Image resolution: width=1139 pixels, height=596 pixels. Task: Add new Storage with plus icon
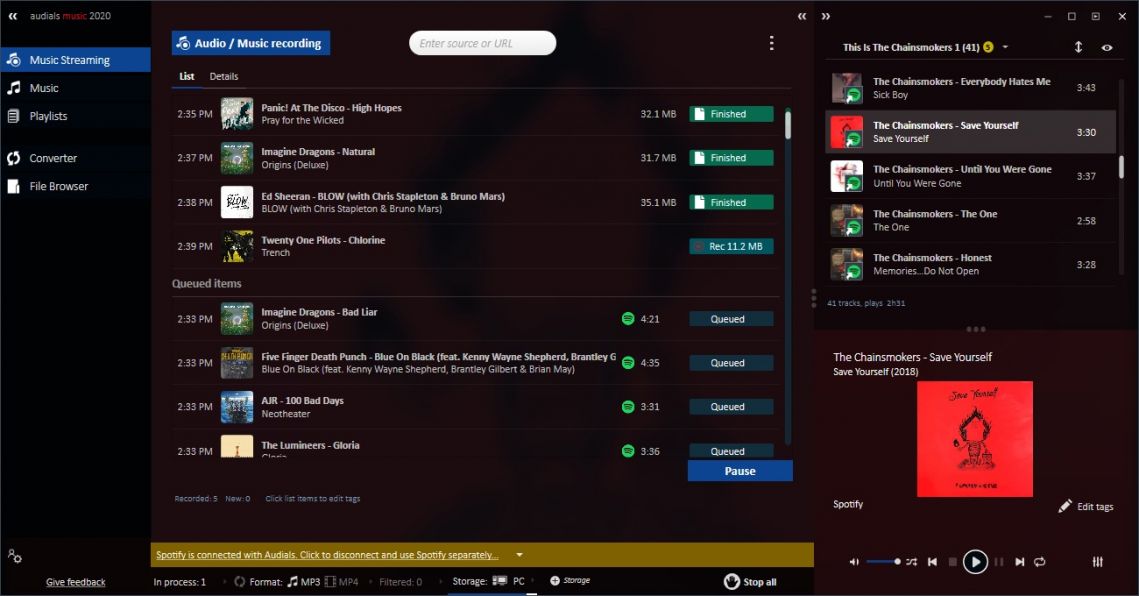pos(570,581)
